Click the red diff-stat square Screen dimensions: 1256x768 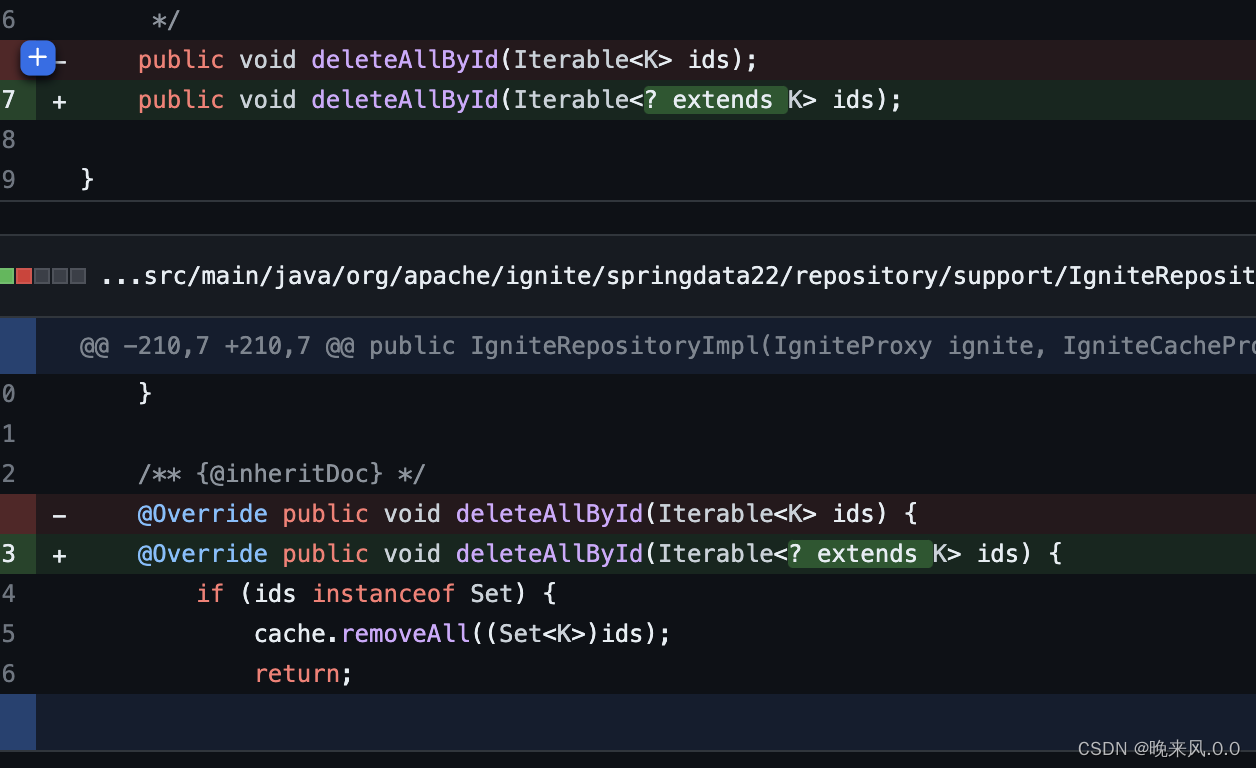[25, 275]
